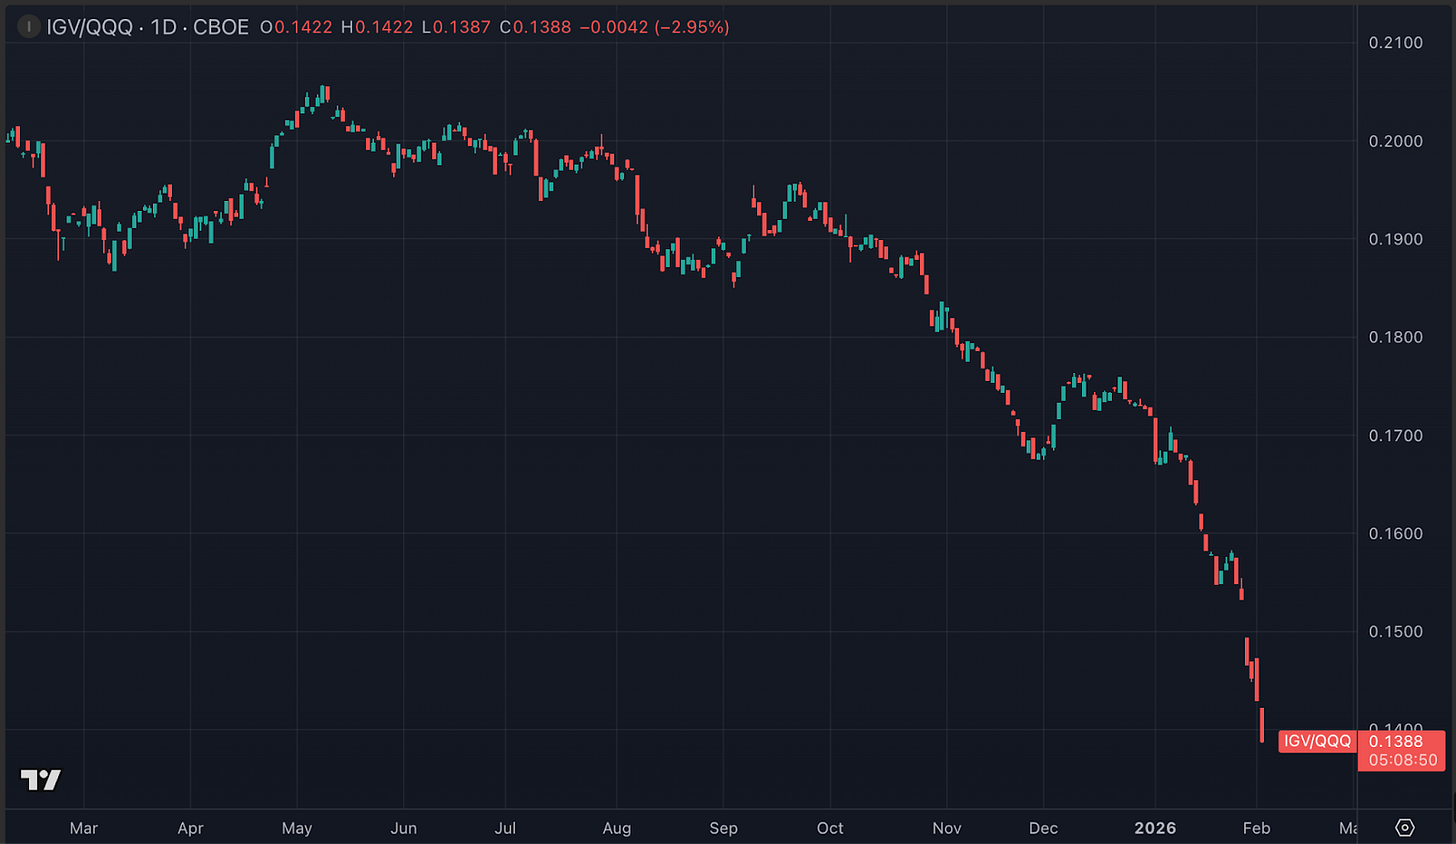Click the May label on time axis
Viewport: 1456px width, 844px height.
[297, 828]
